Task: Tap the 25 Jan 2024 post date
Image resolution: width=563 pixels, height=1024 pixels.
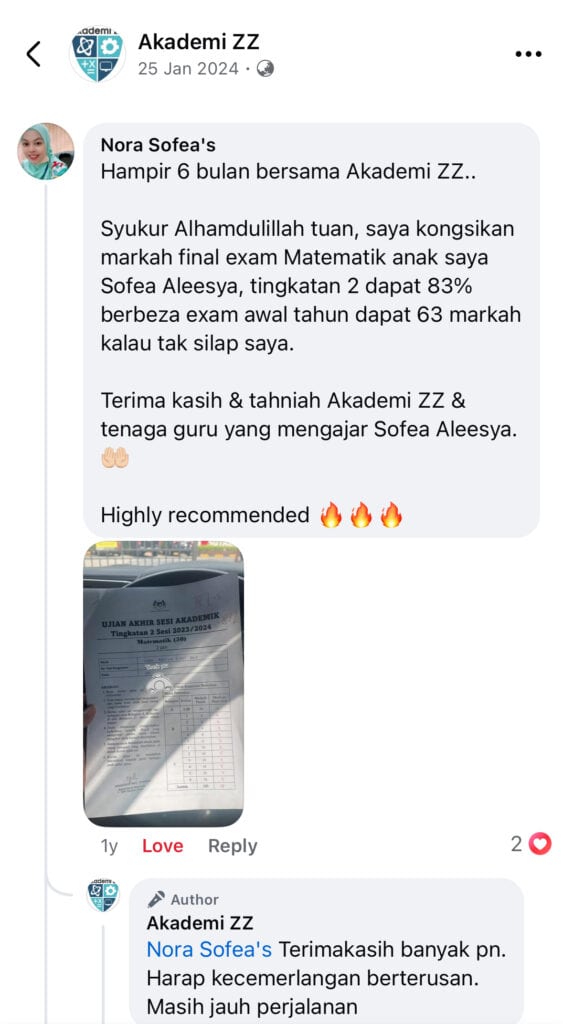Action: [188, 69]
